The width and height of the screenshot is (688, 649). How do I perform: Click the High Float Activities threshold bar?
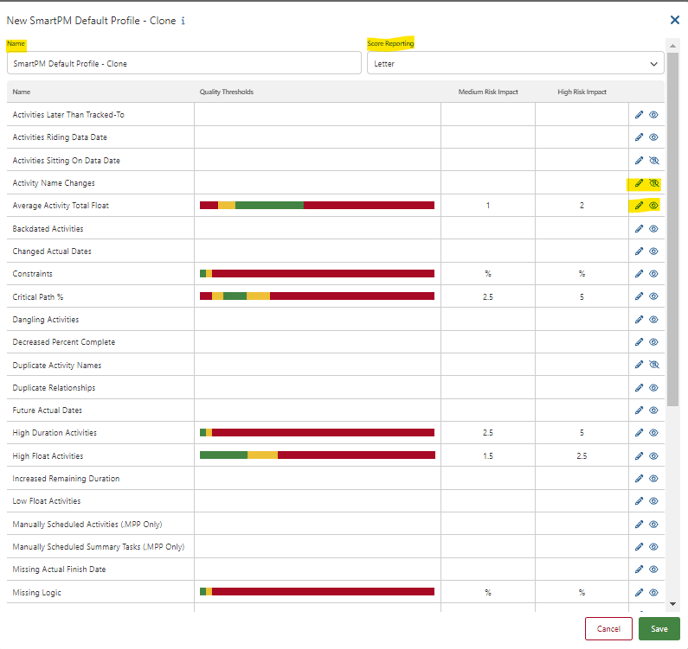pos(317,455)
